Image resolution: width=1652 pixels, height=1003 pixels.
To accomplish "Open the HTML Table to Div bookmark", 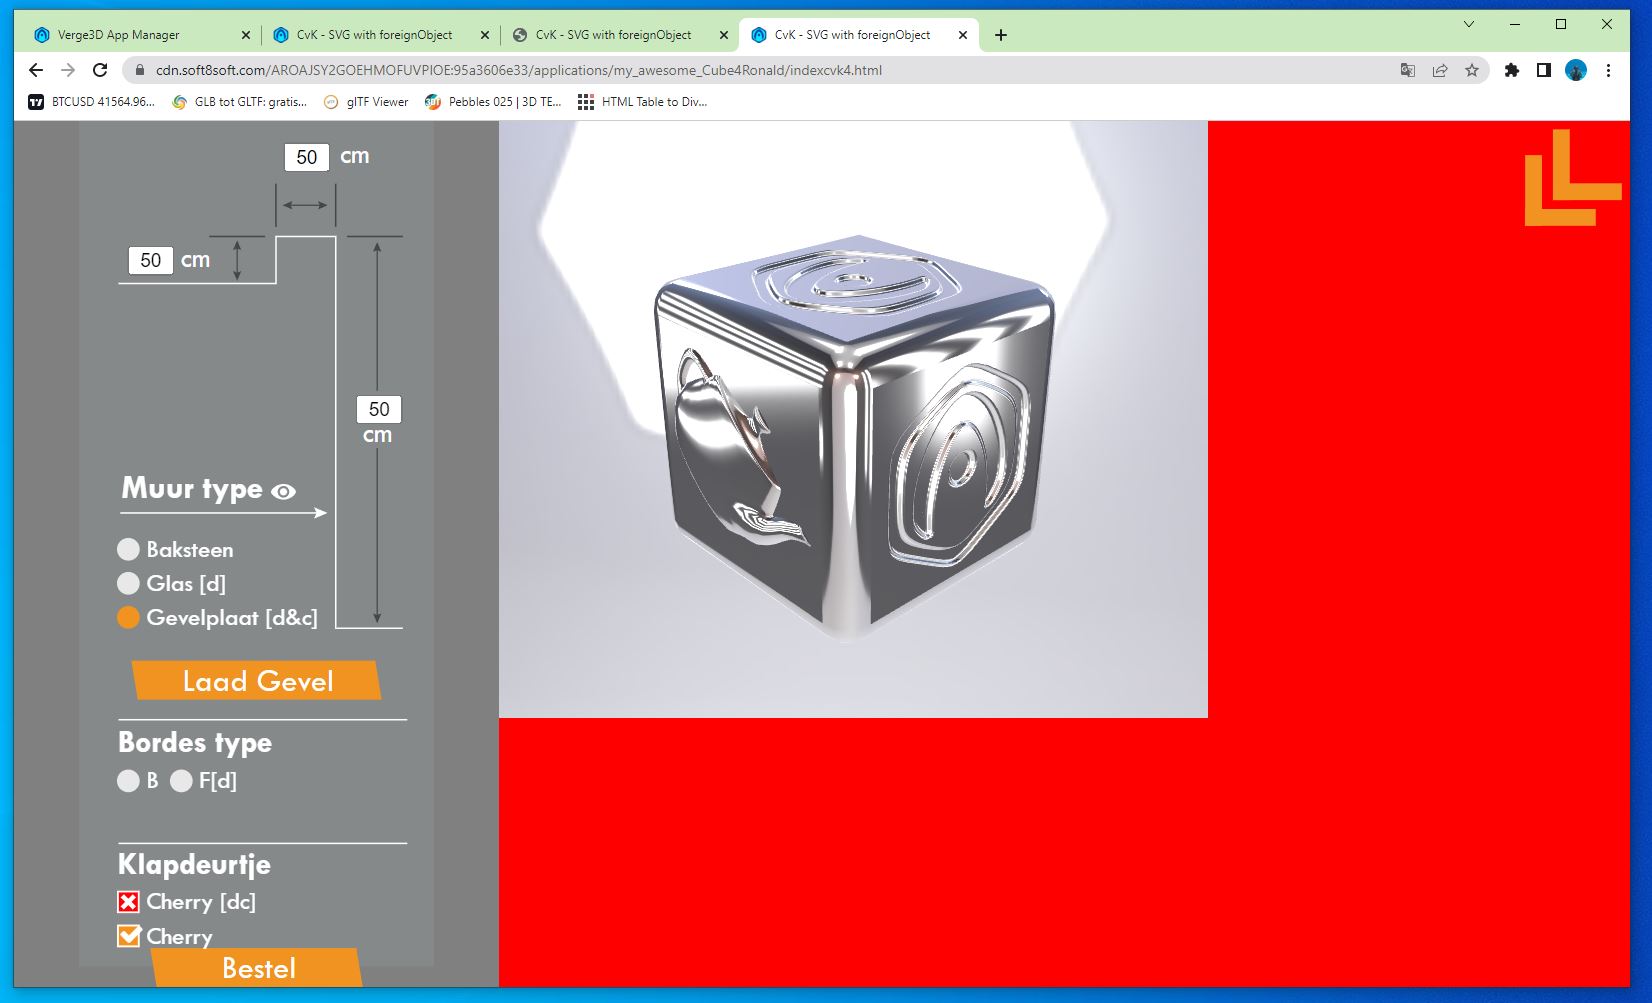I will point(643,102).
